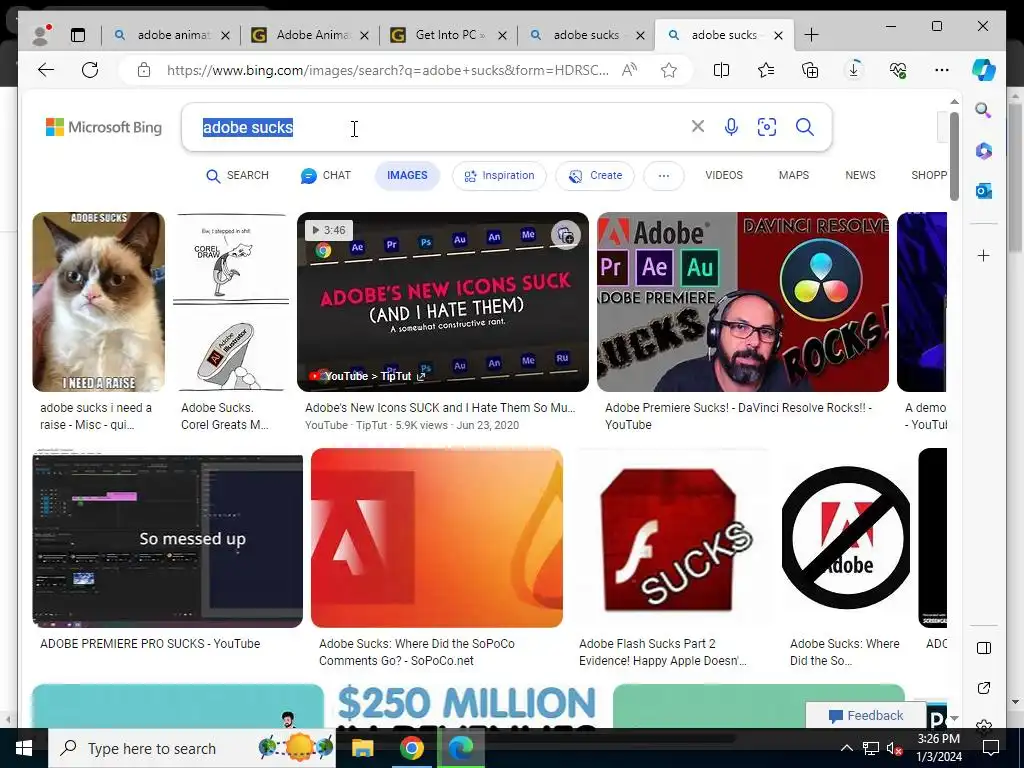Open Collections panel
The height and width of the screenshot is (768, 1024).
[810, 70]
